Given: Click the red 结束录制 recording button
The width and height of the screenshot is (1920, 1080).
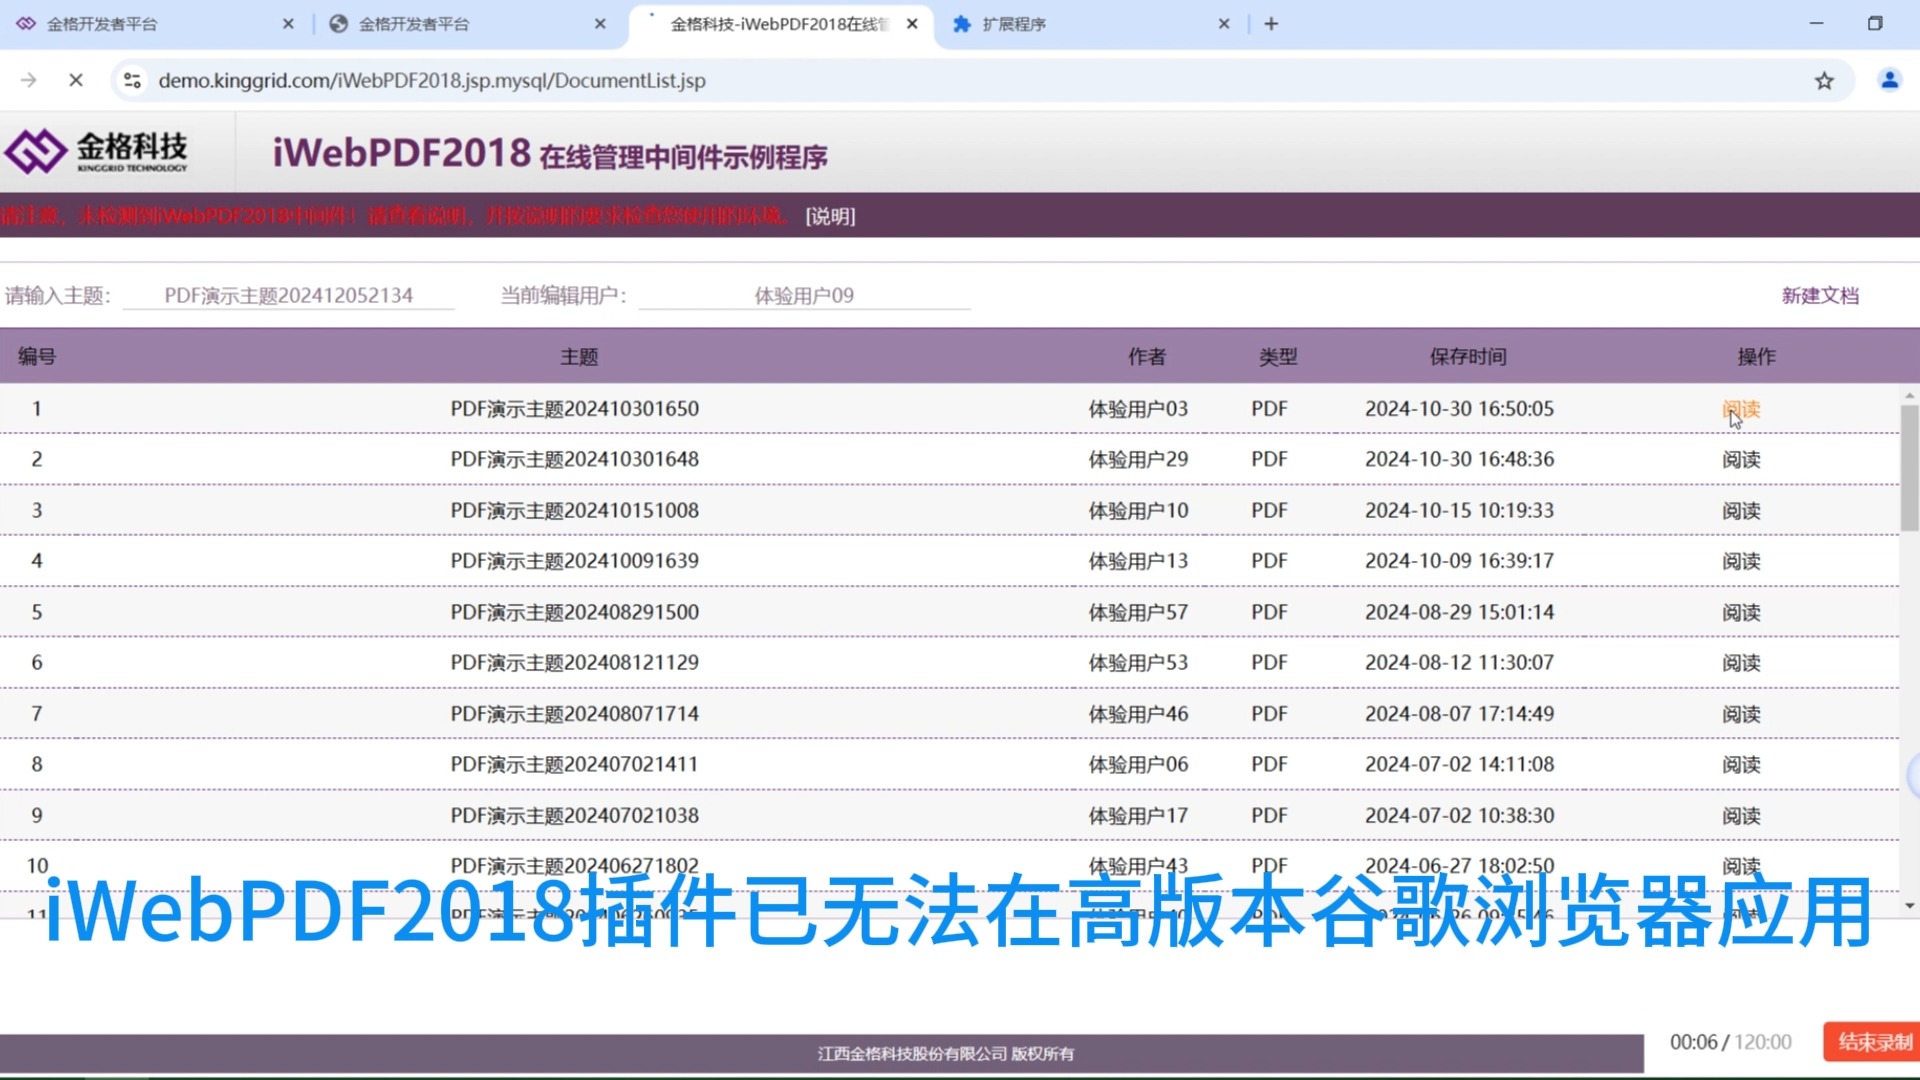Looking at the screenshot, I should point(1870,1041).
